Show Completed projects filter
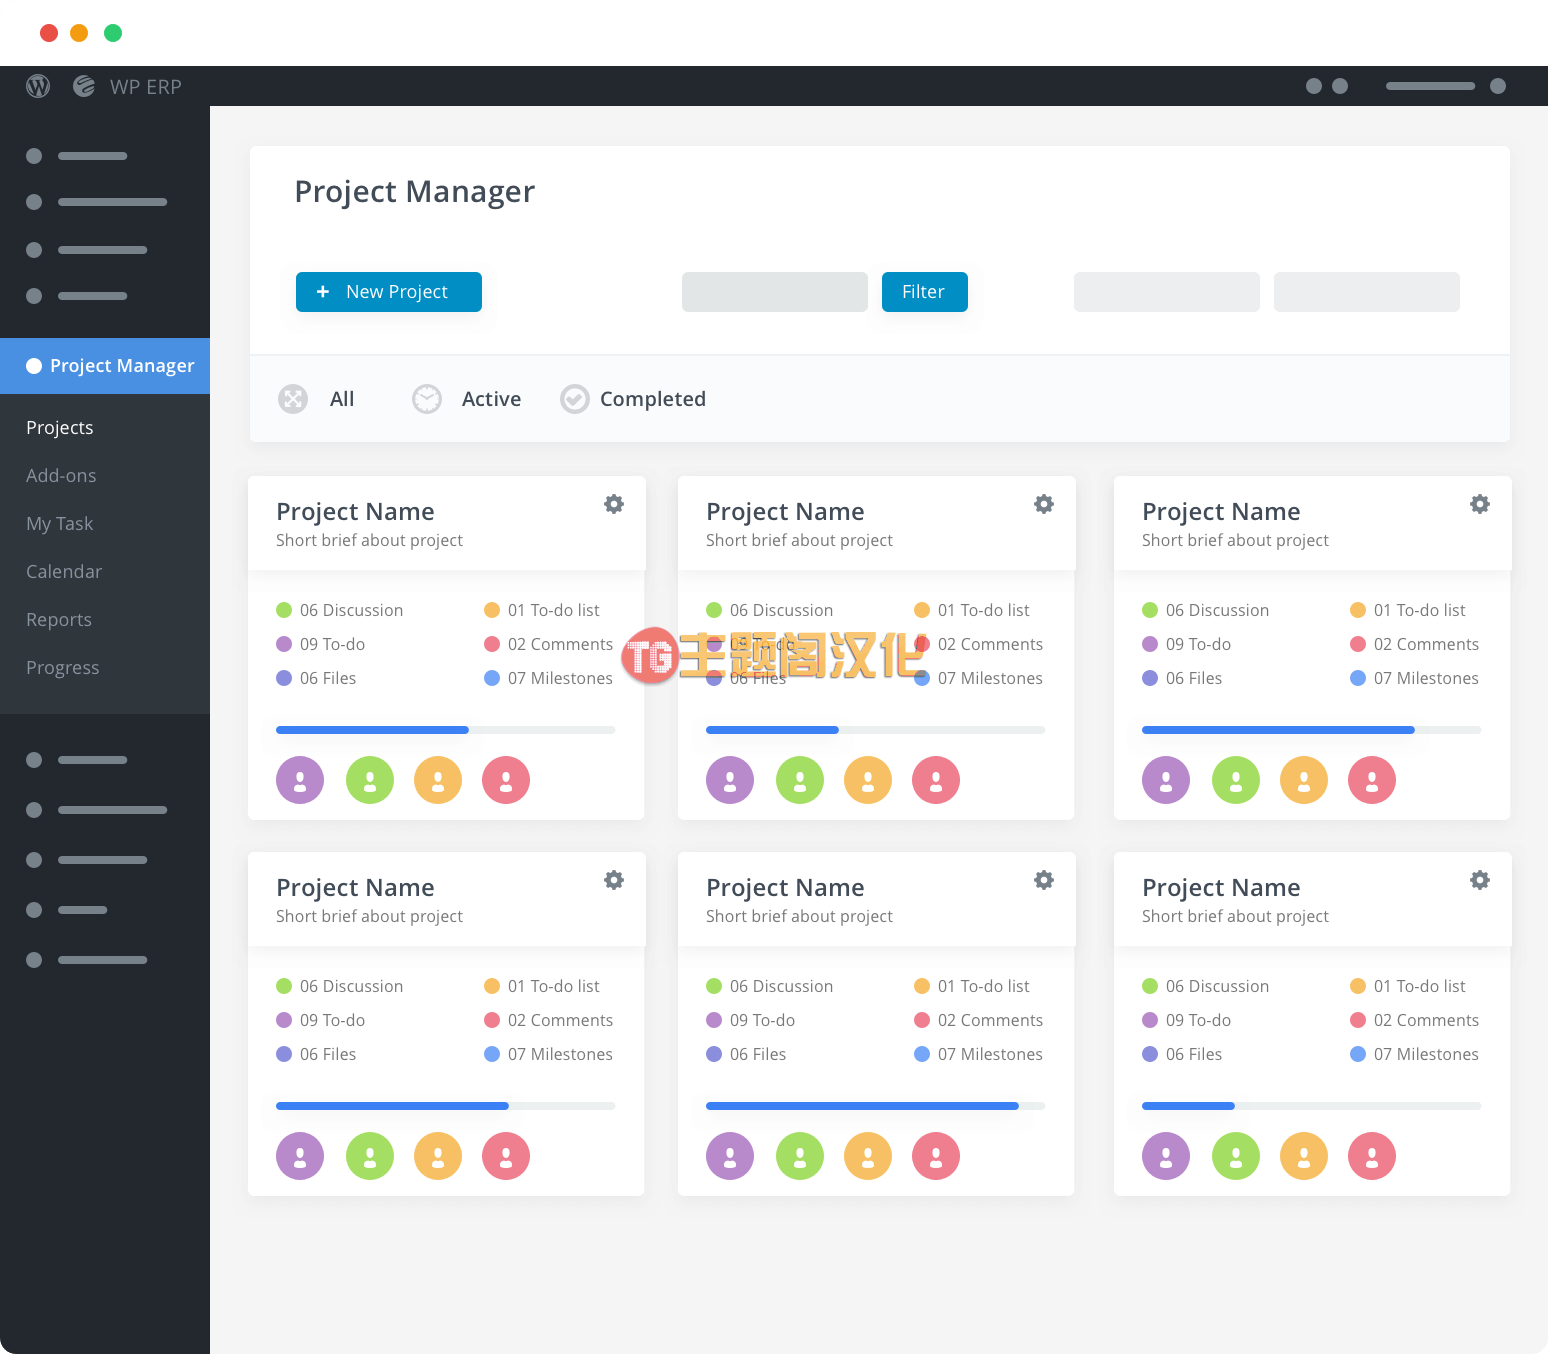This screenshot has height=1354, width=1548. tap(653, 399)
